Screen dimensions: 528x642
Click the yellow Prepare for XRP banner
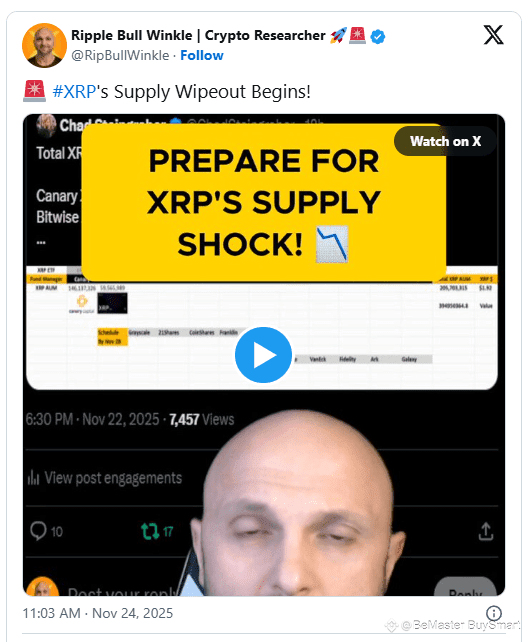pyautogui.click(x=264, y=202)
